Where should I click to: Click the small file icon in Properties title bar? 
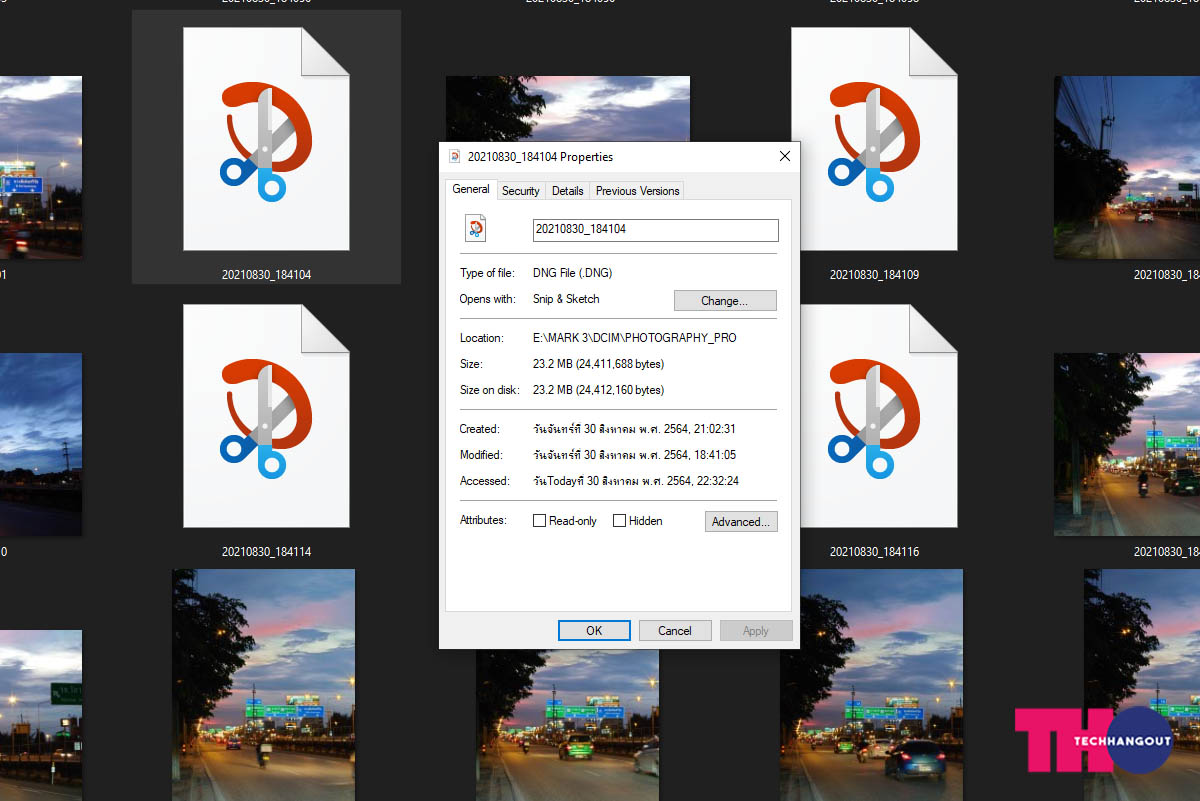[456, 156]
